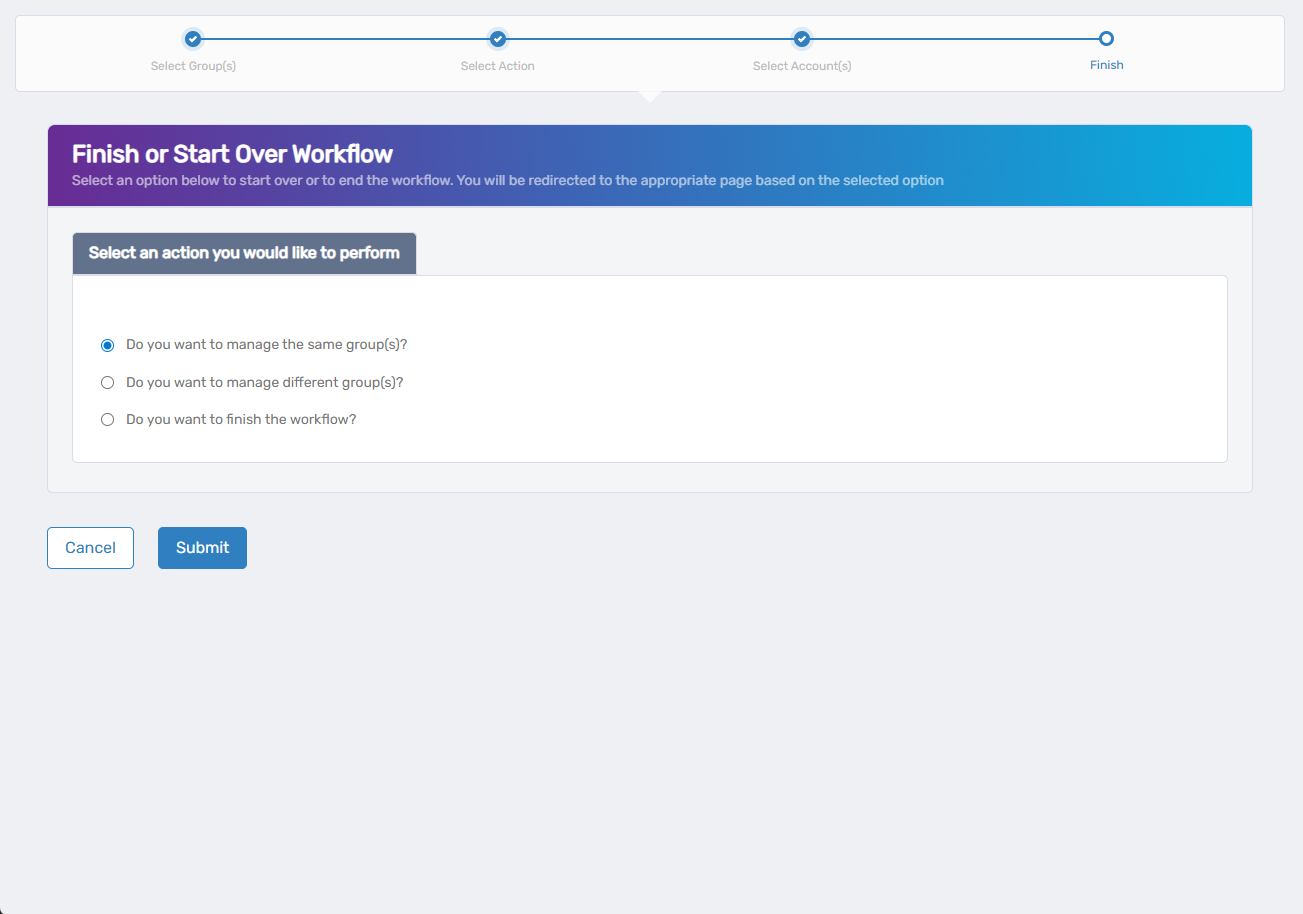The width and height of the screenshot is (1303, 914).
Task: Click the Select Group(s) checkmark icon
Action: 192,39
